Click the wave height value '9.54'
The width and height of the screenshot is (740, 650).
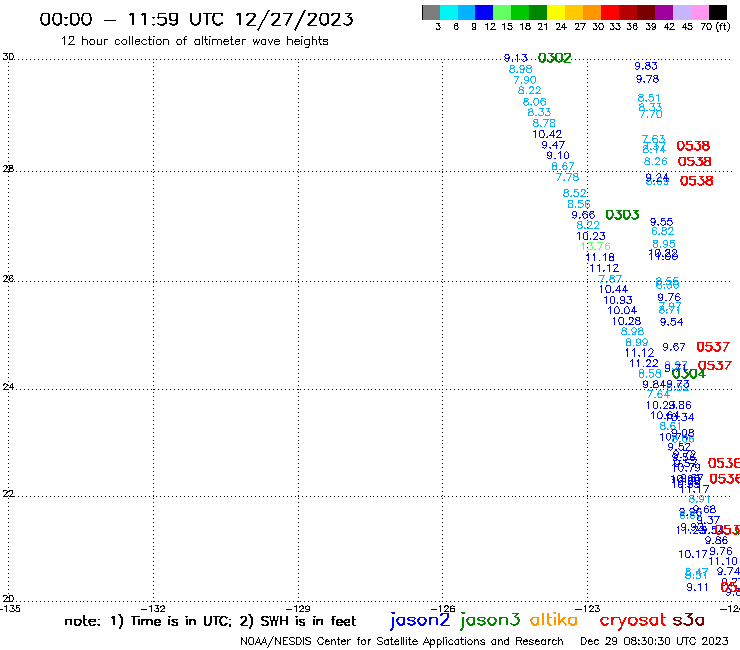point(672,322)
